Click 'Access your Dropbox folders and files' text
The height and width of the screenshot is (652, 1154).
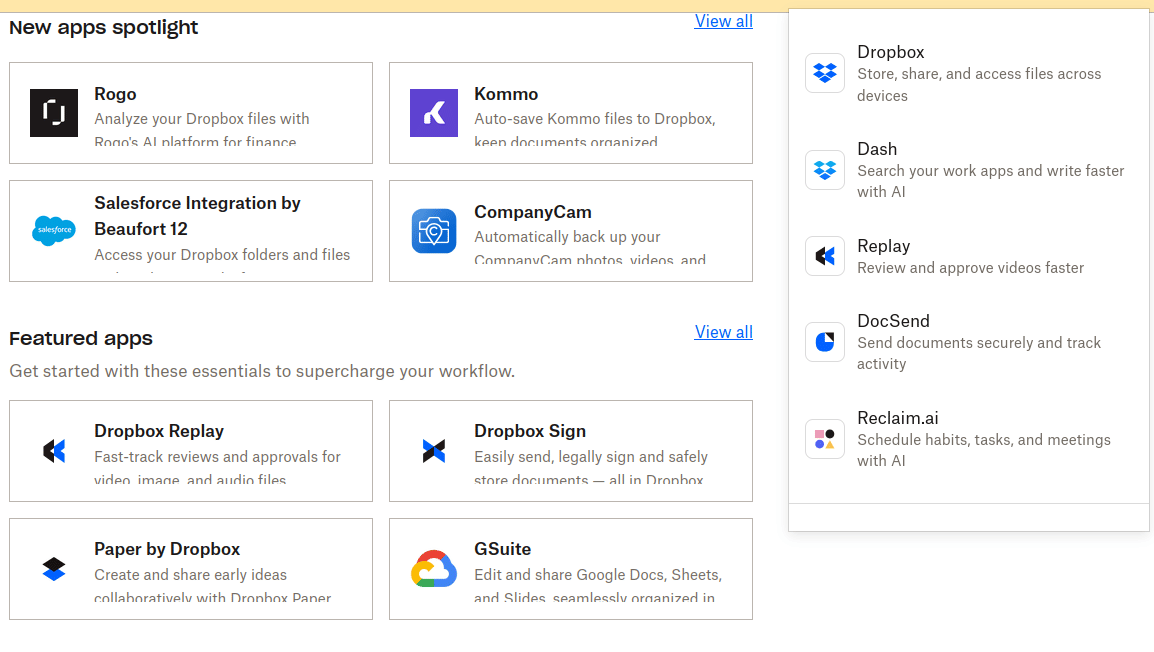pyautogui.click(x=222, y=255)
